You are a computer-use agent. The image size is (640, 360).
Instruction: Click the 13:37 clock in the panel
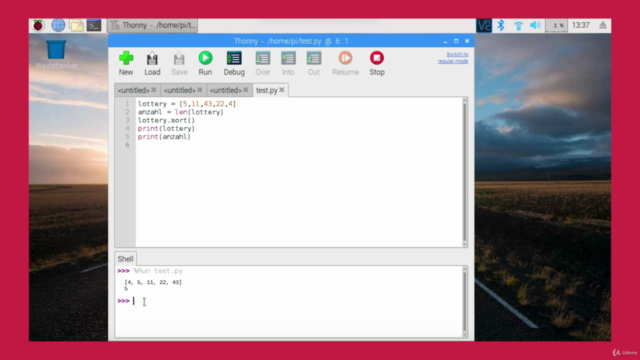tap(580, 25)
